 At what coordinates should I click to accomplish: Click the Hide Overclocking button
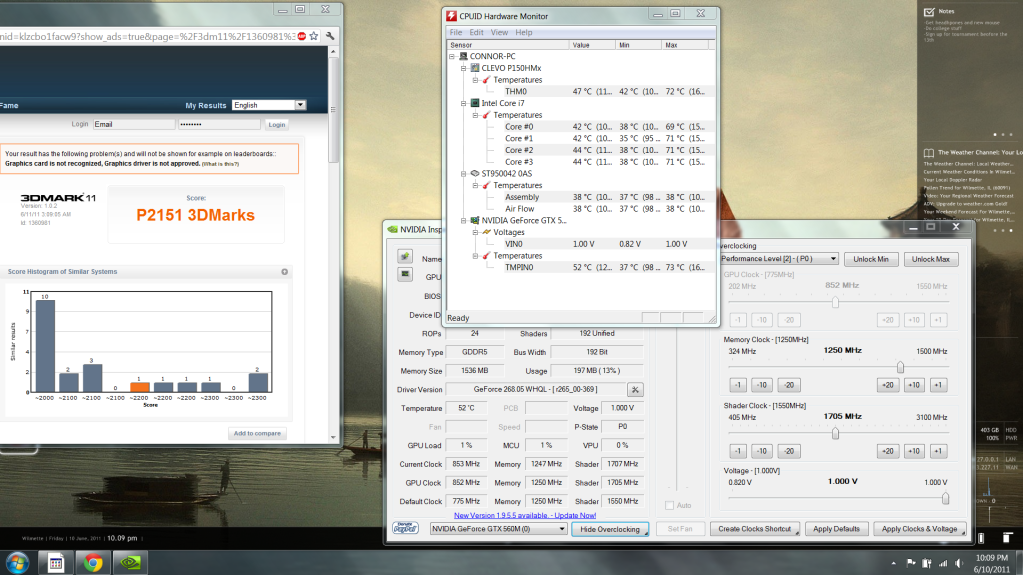pos(610,529)
